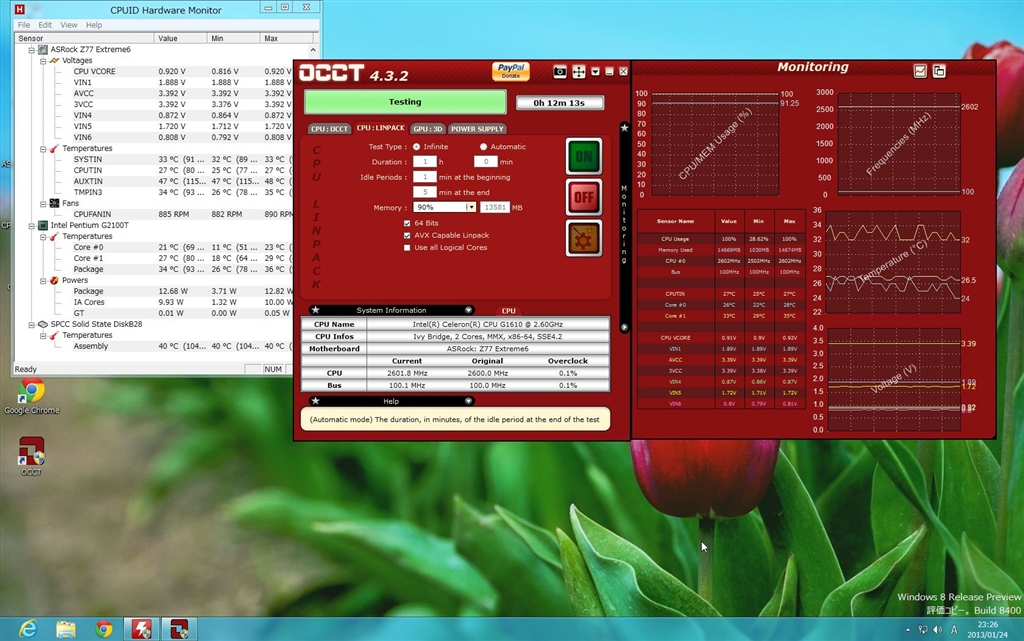Viewport: 1024px width, 641px height.
Task: Click the Help section star icon
Action: point(315,401)
